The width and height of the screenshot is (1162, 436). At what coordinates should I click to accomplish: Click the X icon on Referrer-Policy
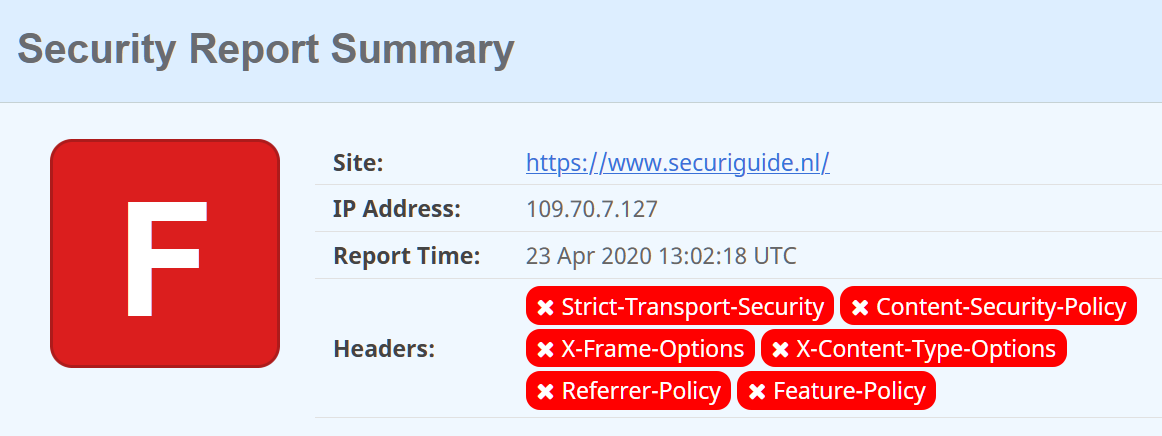pyautogui.click(x=545, y=392)
